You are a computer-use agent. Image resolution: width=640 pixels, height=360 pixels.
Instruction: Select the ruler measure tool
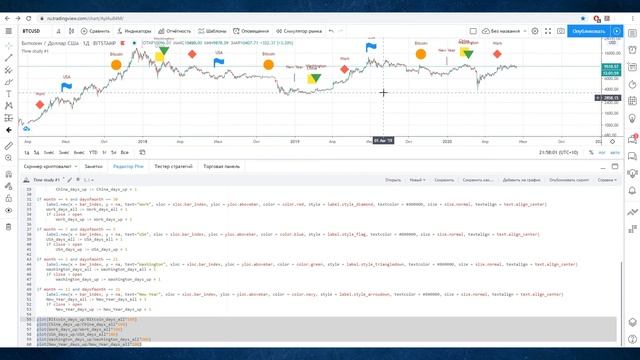pyautogui.click(x=9, y=146)
